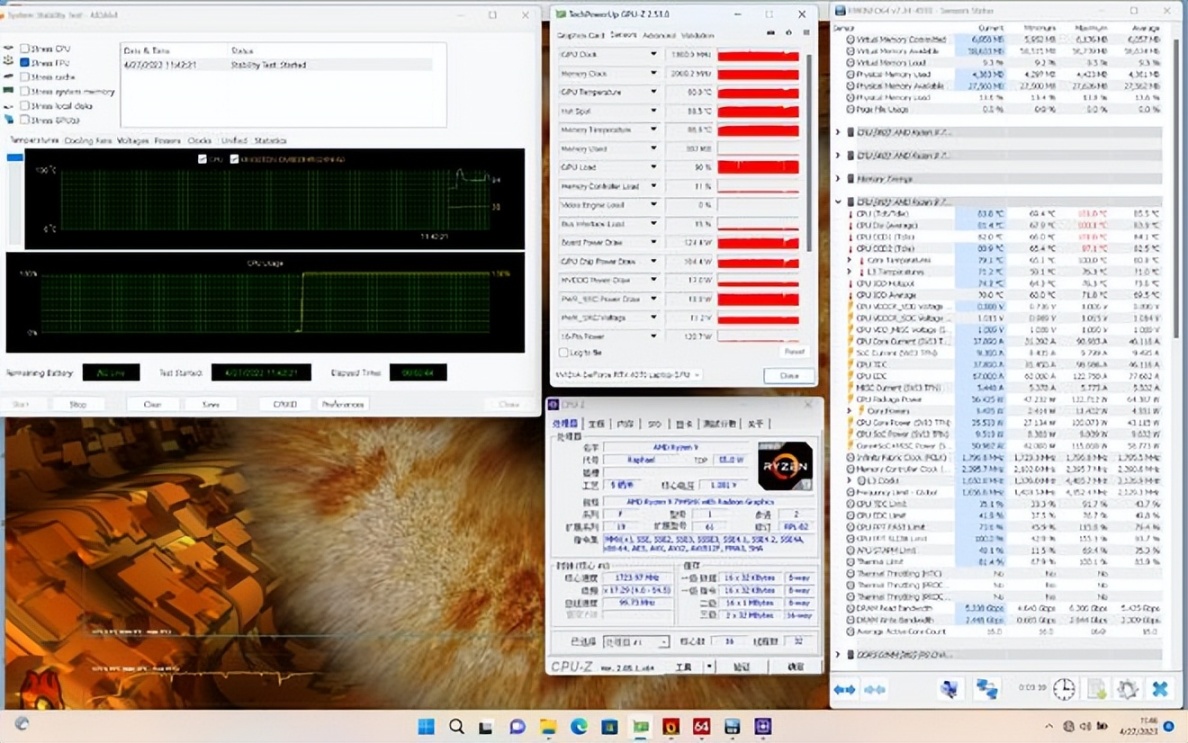Open GPU-Z hamburger menu icon
The image size is (1188, 743).
pos(806,33)
